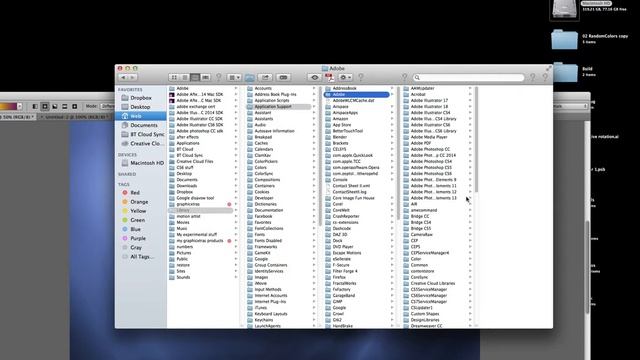Click the Photoshop window vertical scrollbar
Screen dimensions: 640x360
[x=587, y=267]
